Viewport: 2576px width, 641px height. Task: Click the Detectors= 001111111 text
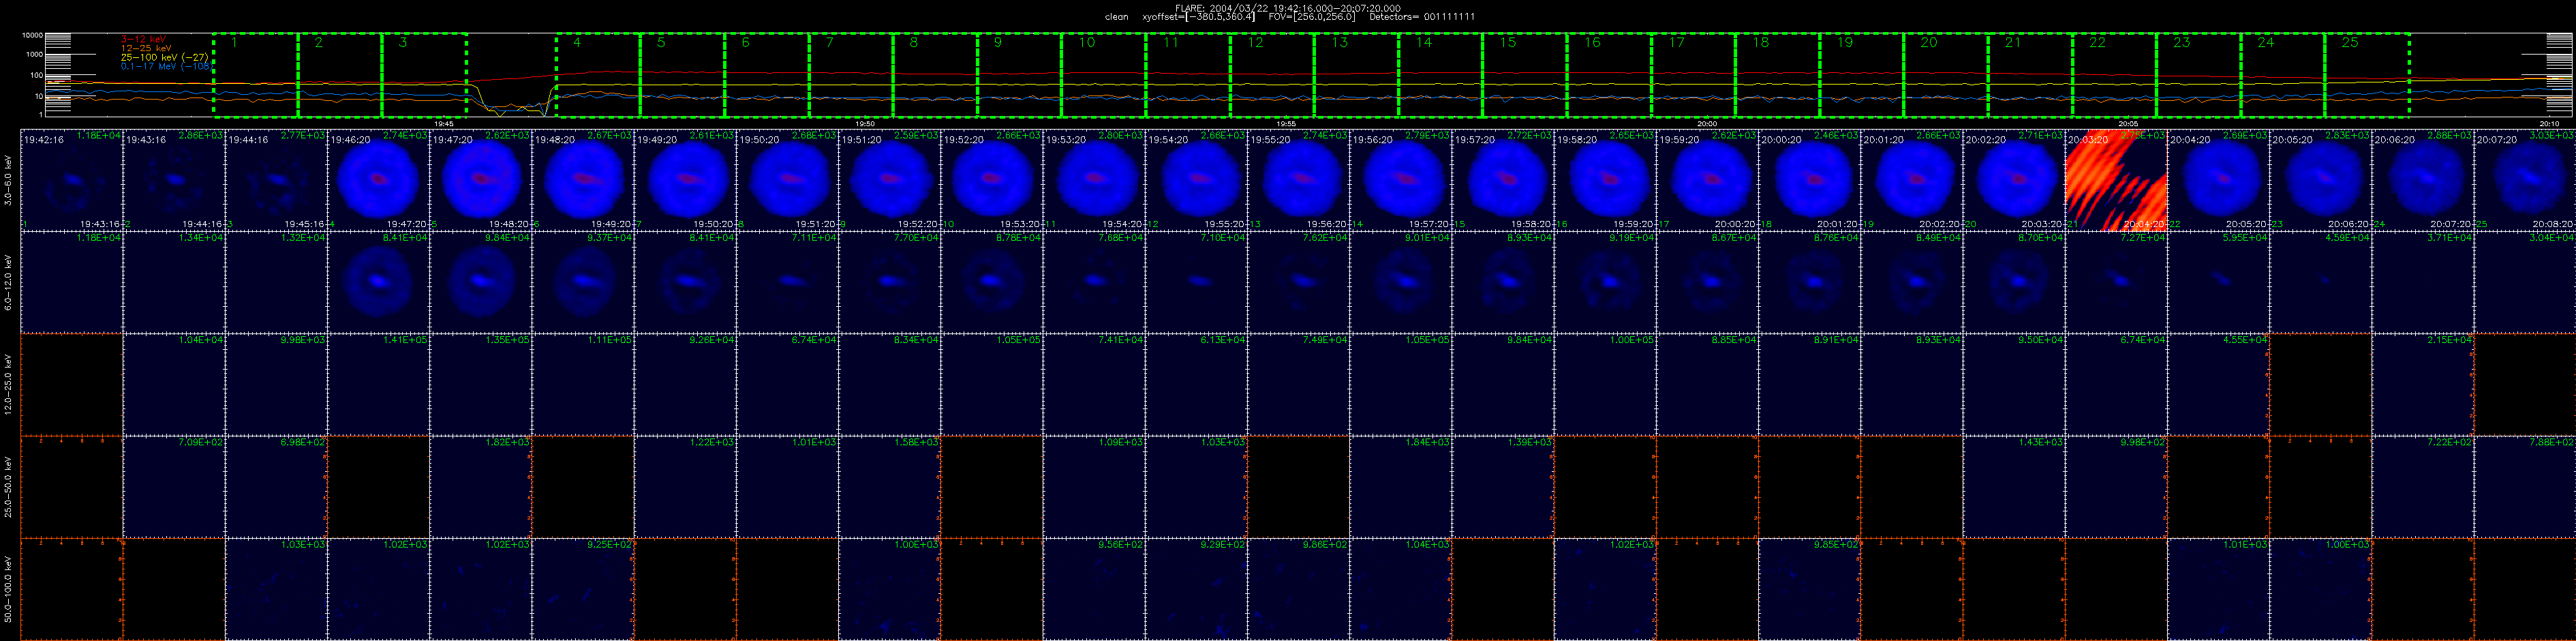click(1422, 17)
